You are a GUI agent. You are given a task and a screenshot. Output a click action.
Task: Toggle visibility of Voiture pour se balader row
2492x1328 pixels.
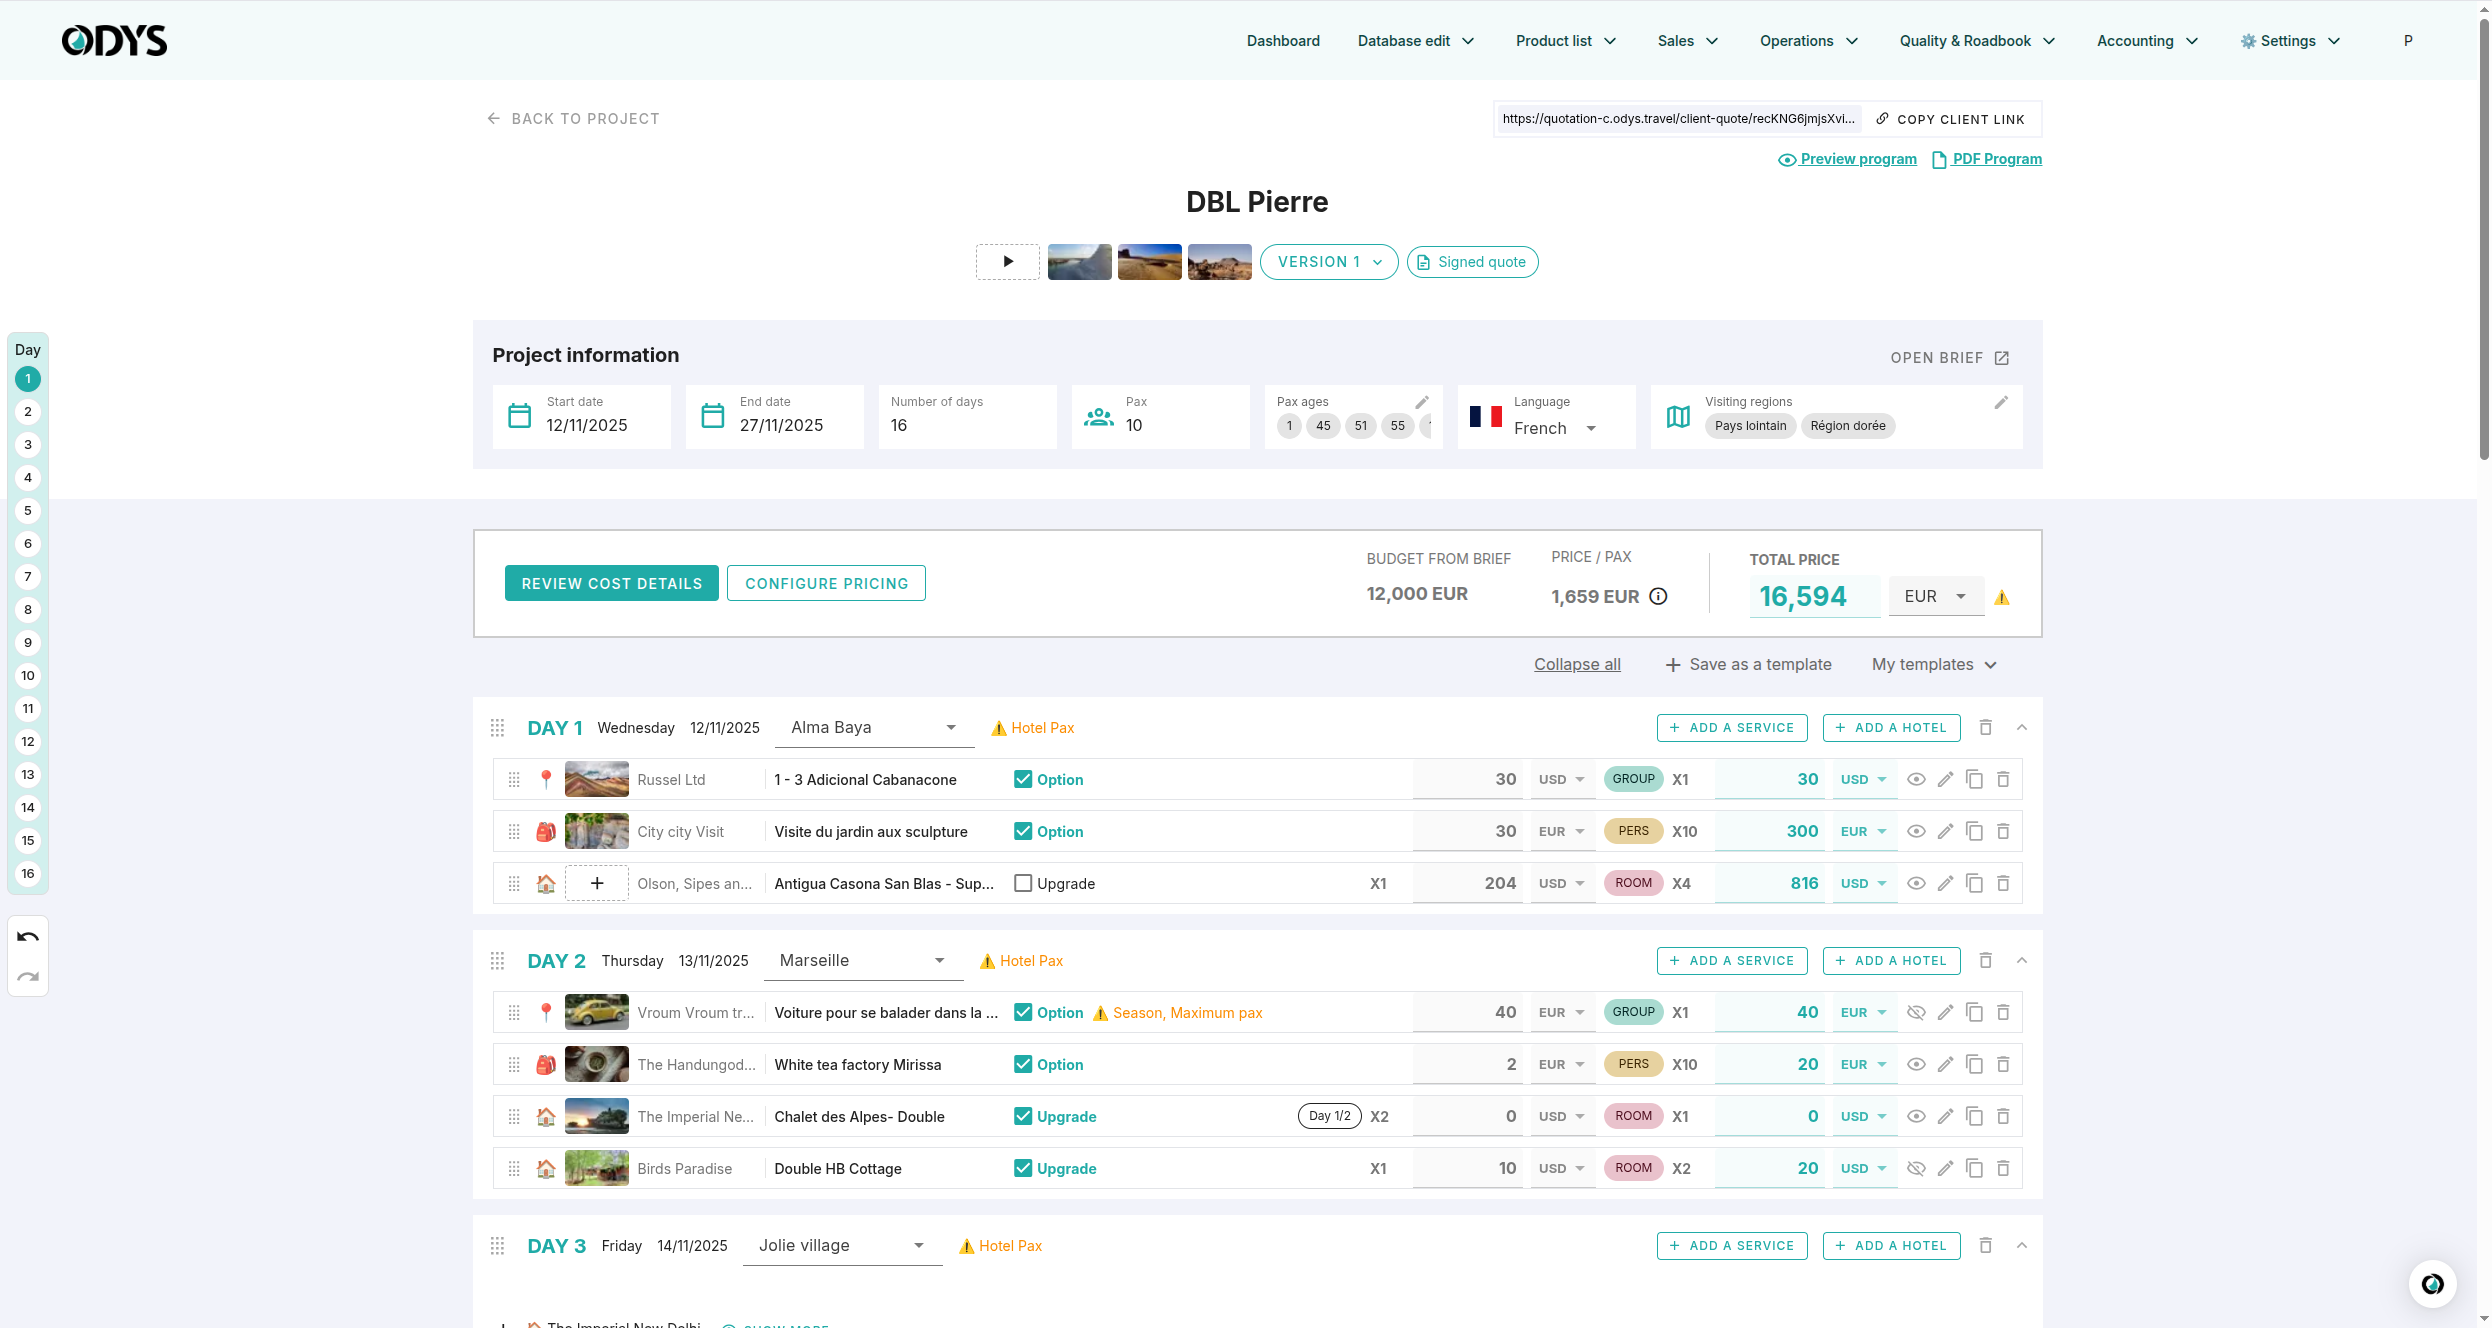[1916, 1012]
